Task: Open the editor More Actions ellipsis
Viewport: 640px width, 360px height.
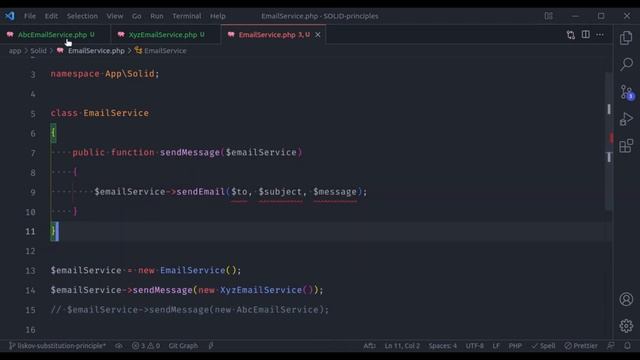Action: pos(600,35)
